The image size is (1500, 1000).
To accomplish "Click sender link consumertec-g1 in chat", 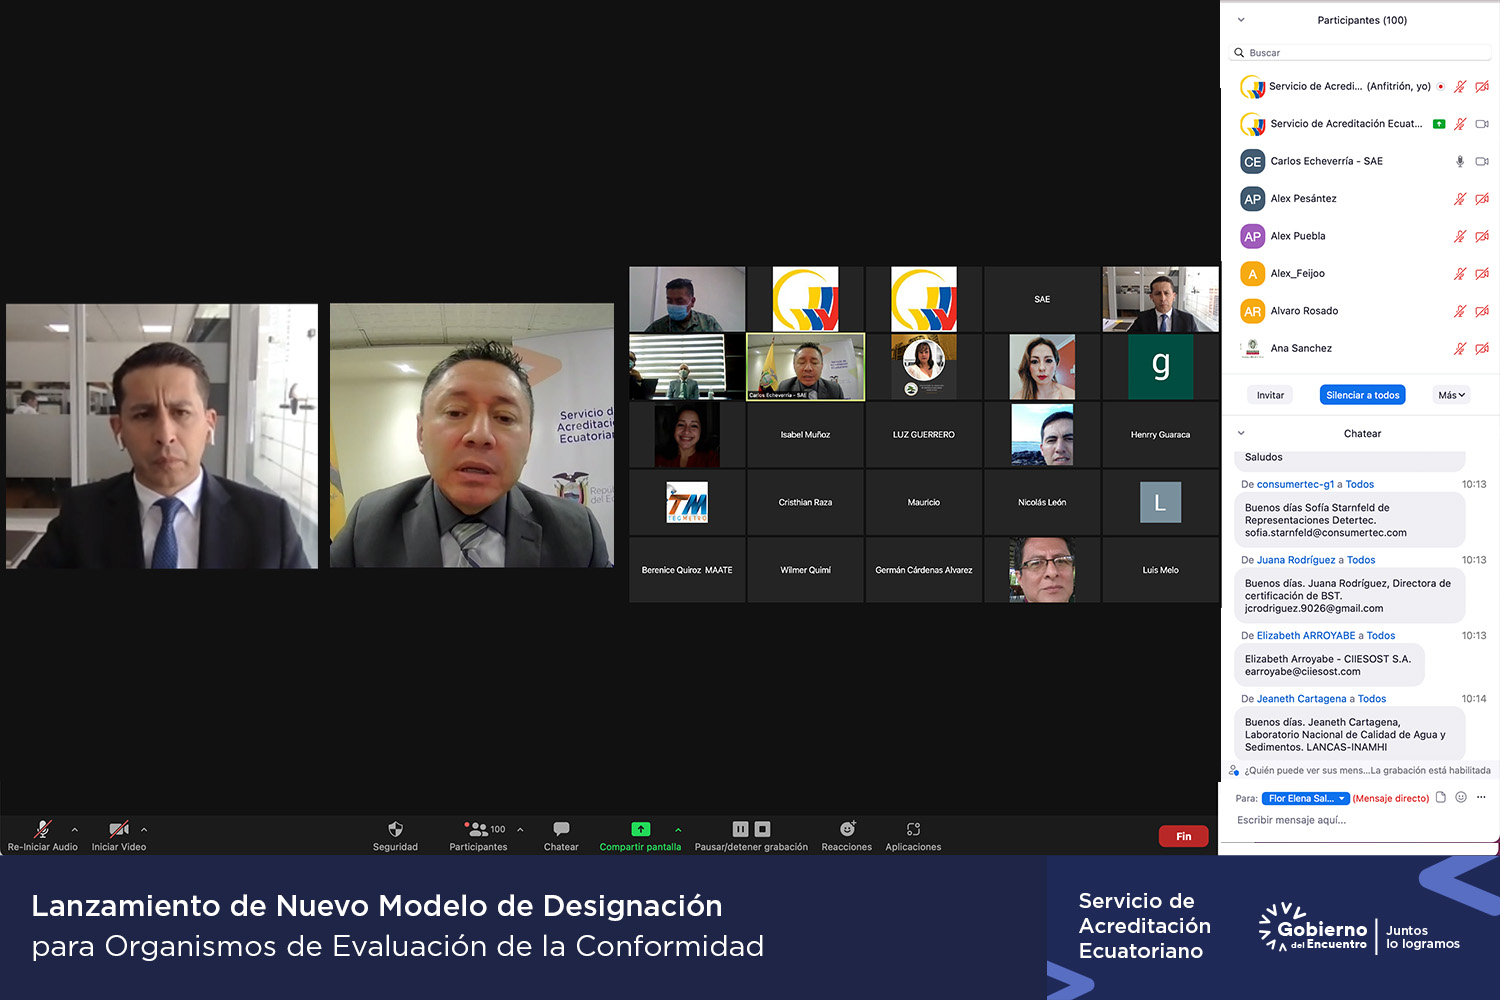I will (x=1295, y=484).
